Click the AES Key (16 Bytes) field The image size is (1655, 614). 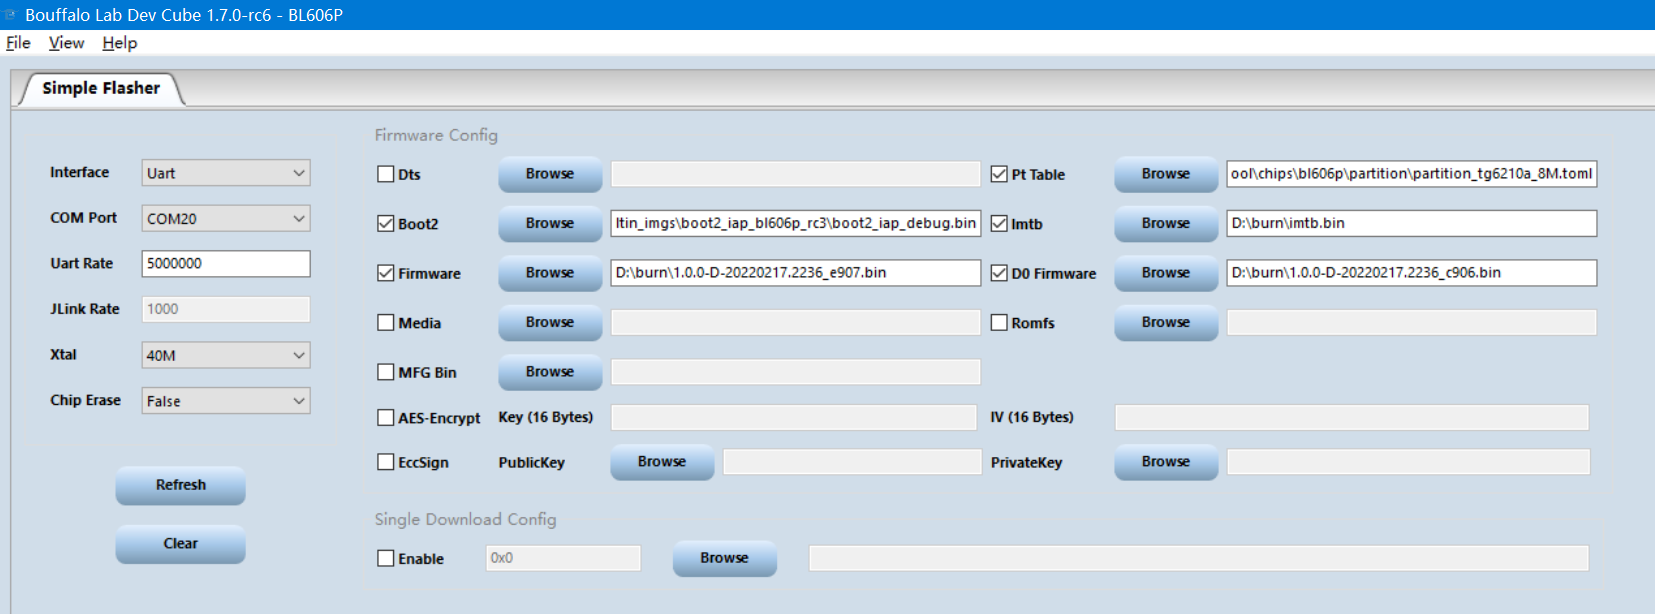point(794,417)
